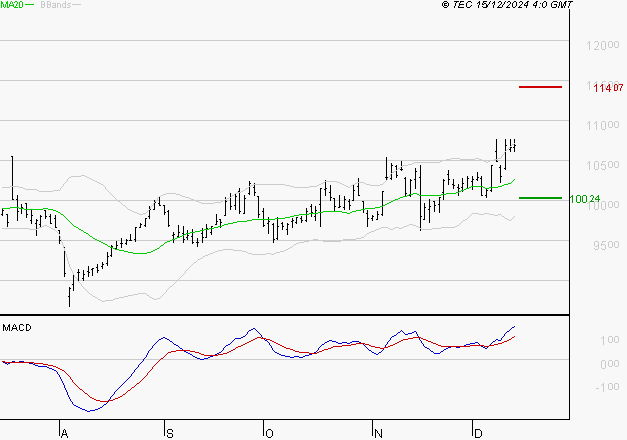The height and width of the screenshot is (440, 627).
Task: Click the MA20 legend label
Action: pyautogui.click(x=12, y=5)
